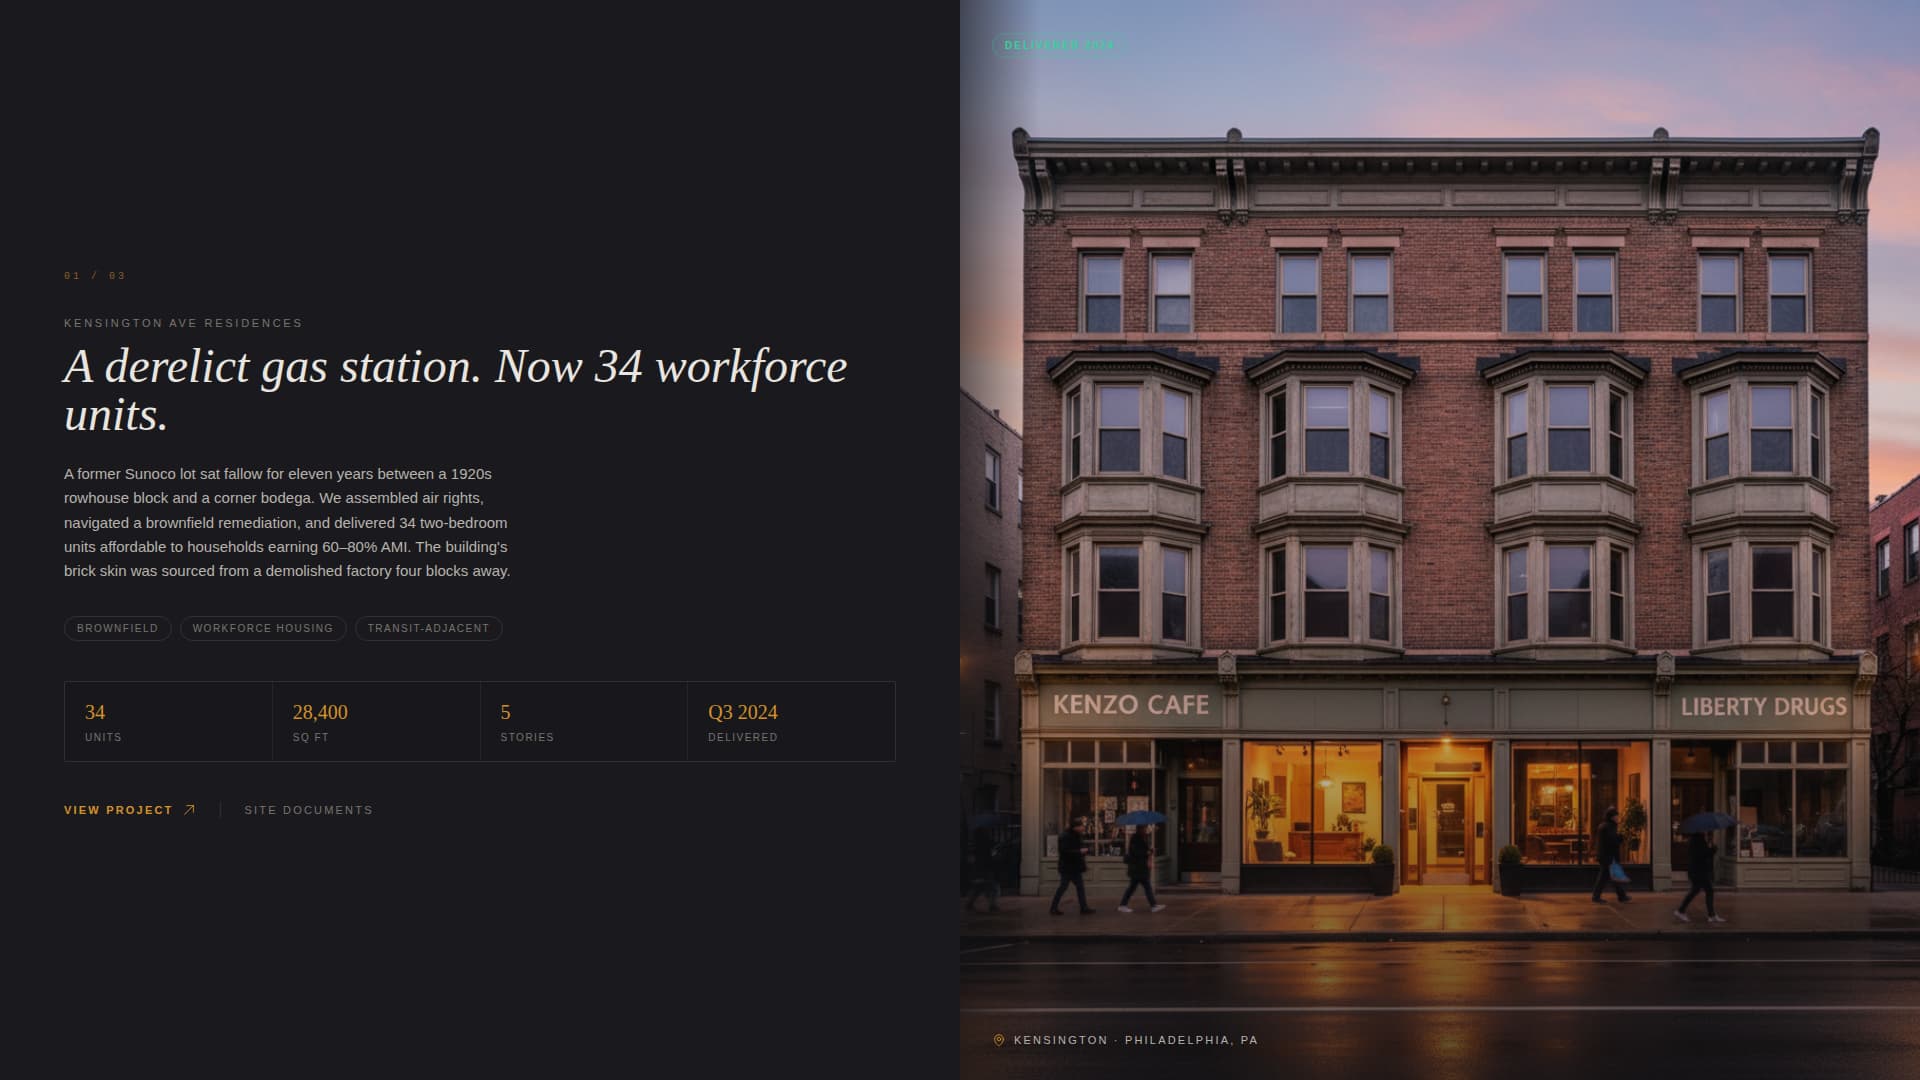Open SITE DOCUMENTS
Screen dimensions: 1920x1080
click(x=308, y=809)
